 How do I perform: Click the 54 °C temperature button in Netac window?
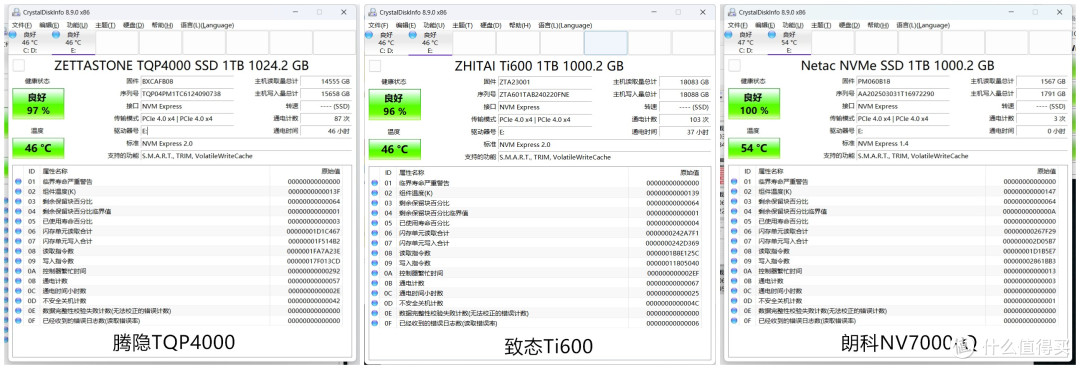point(754,147)
